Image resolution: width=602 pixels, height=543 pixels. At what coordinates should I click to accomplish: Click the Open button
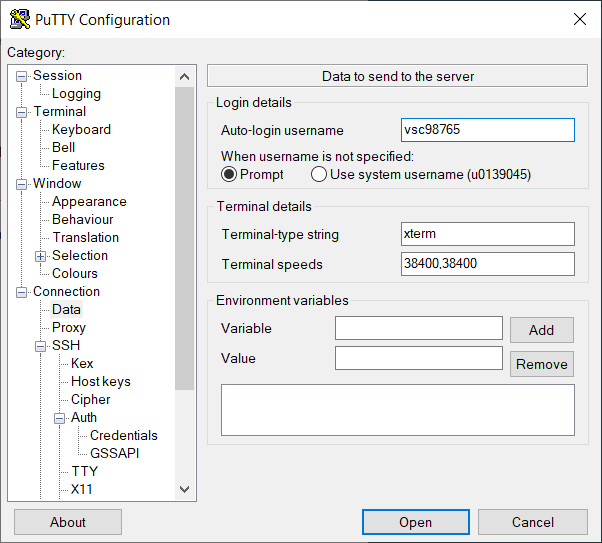tap(416, 522)
